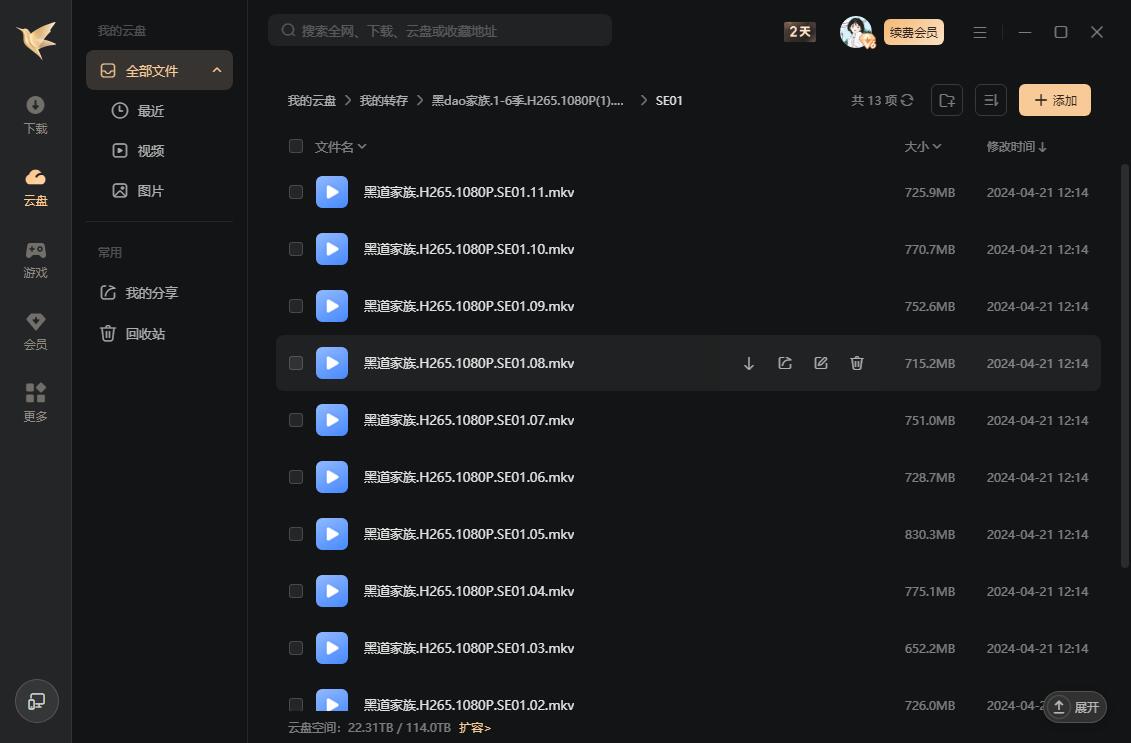The width and height of the screenshot is (1131, 743).
Task: Click the refresh icon beside item count
Action: point(907,100)
